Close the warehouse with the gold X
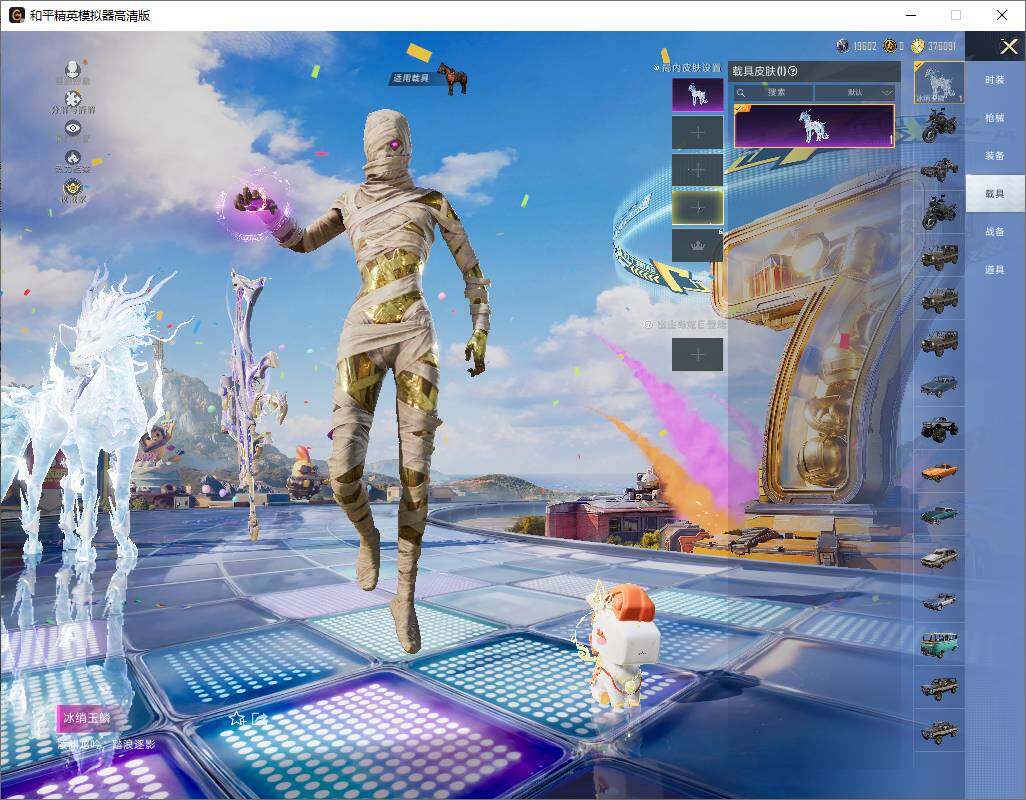 tap(1008, 46)
